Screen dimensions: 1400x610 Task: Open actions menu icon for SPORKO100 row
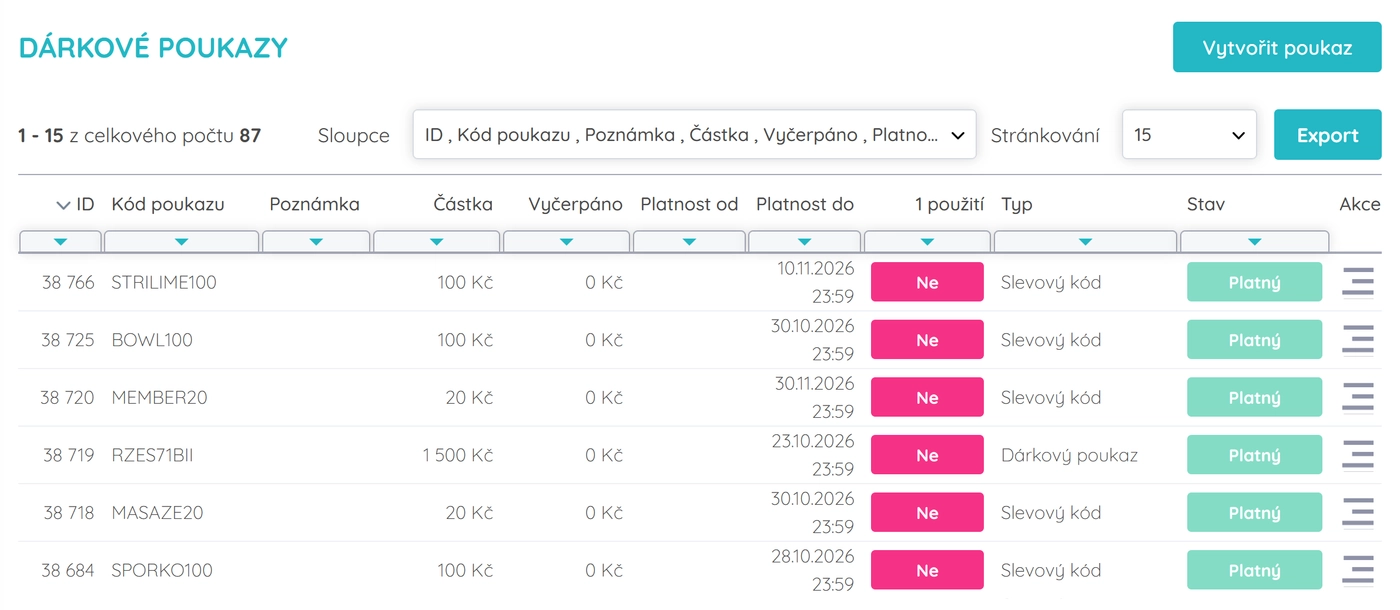point(1357,570)
